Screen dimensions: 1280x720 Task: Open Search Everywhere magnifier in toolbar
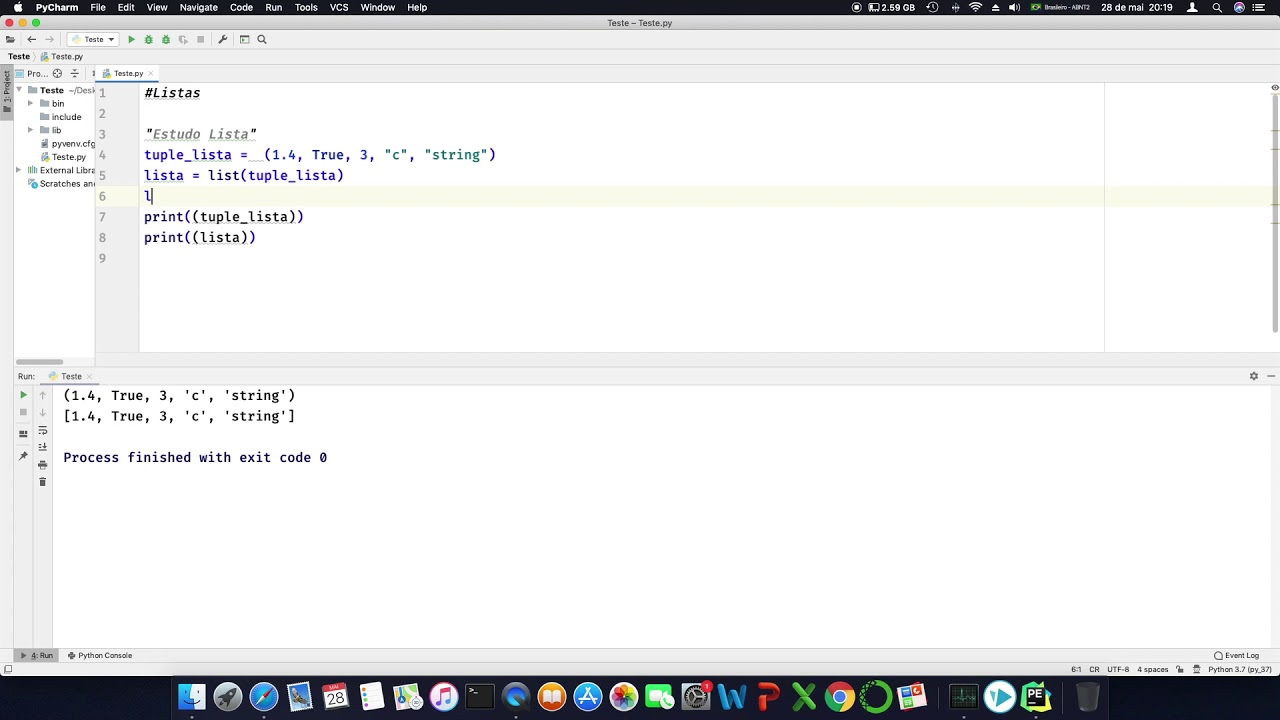tap(262, 39)
